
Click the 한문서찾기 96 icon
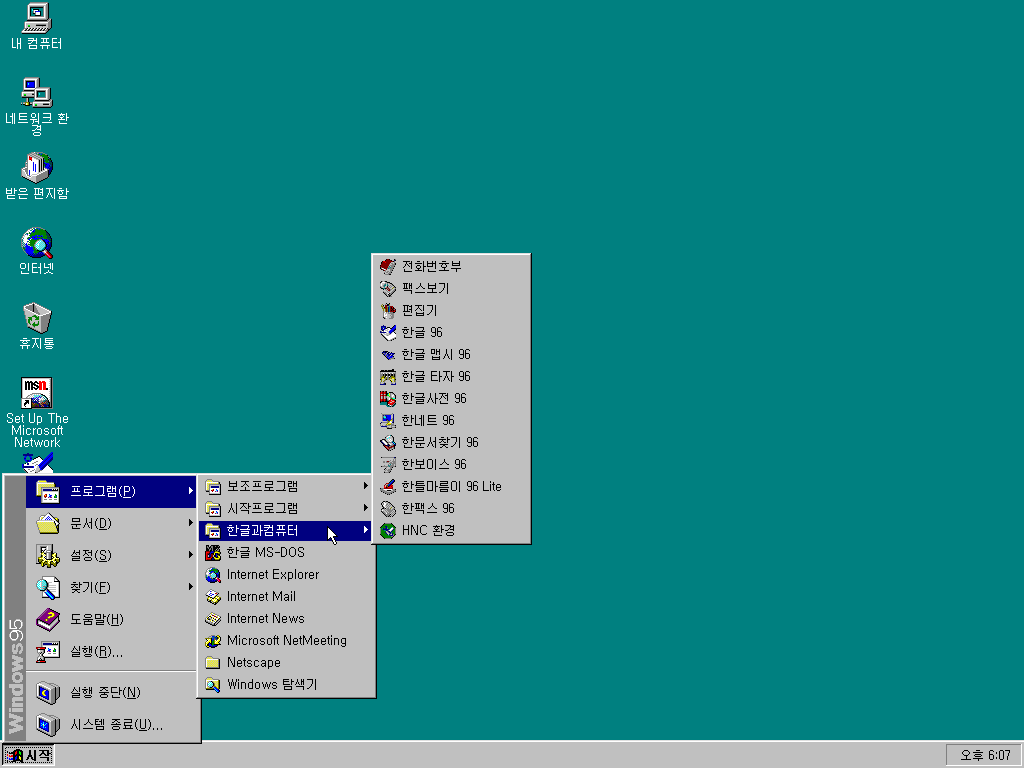388,442
